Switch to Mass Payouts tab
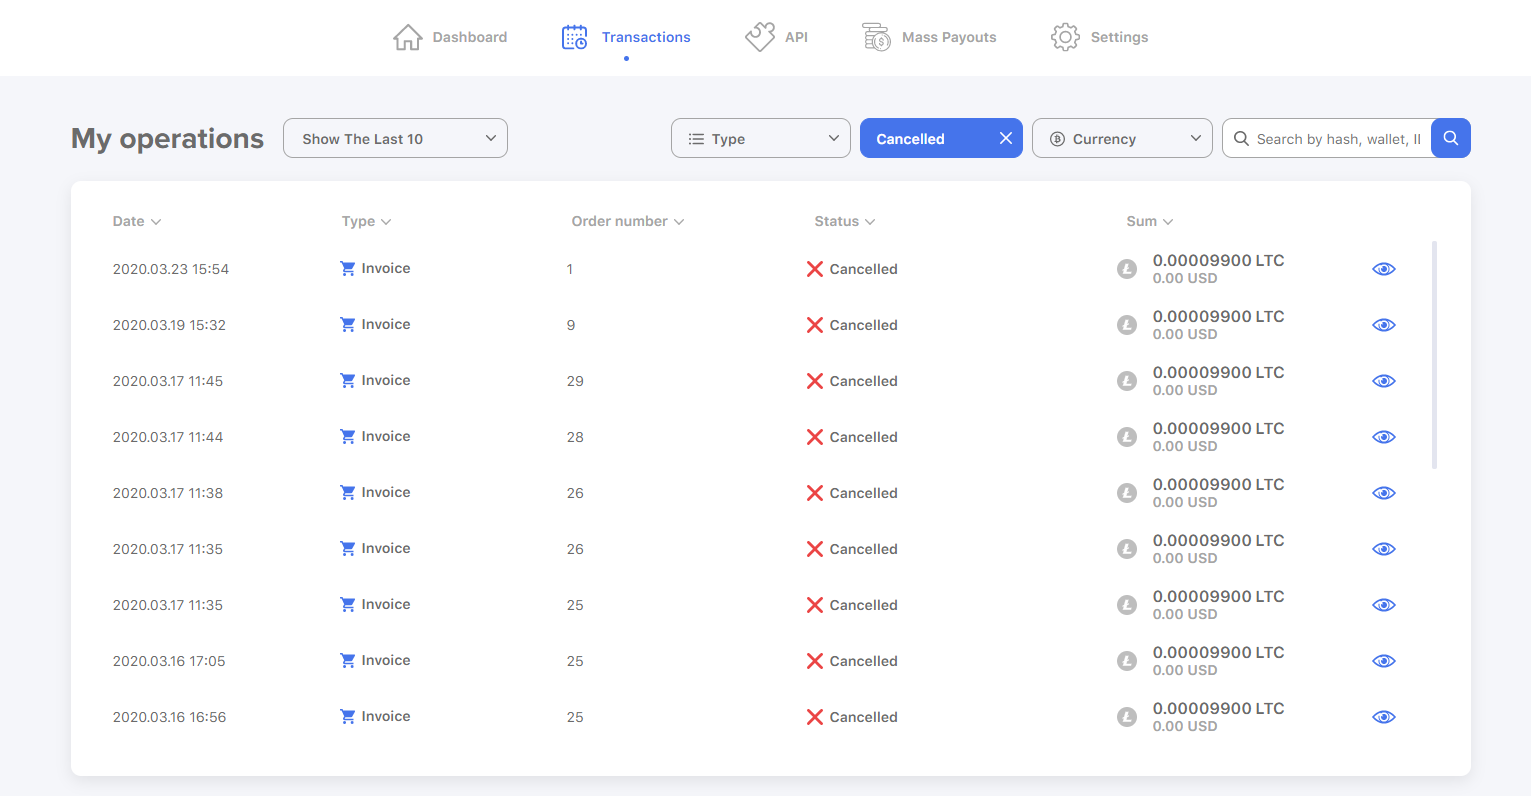Screen dimensions: 1531x796 click(930, 37)
